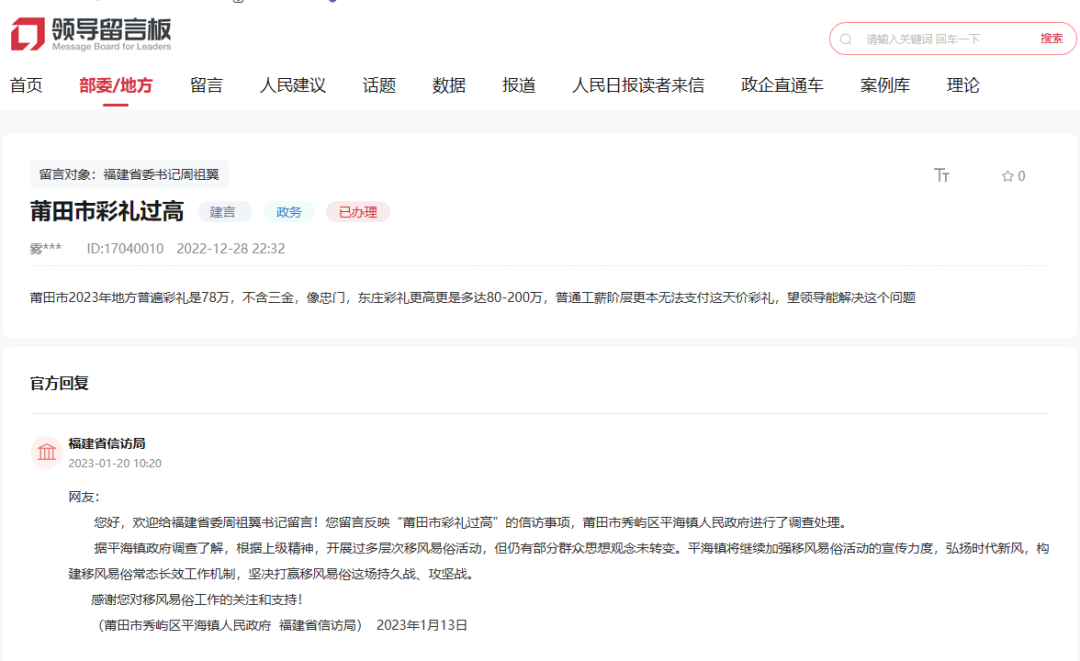Click the 政务 tag badge
The width and height of the screenshot is (1080, 661).
pos(288,211)
